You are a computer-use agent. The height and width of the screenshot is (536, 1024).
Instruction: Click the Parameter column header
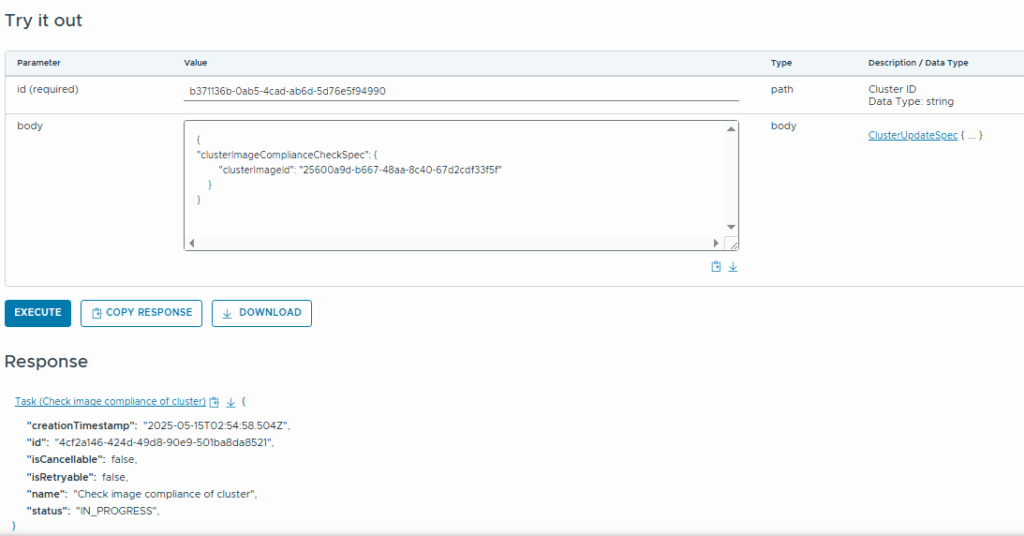39,63
